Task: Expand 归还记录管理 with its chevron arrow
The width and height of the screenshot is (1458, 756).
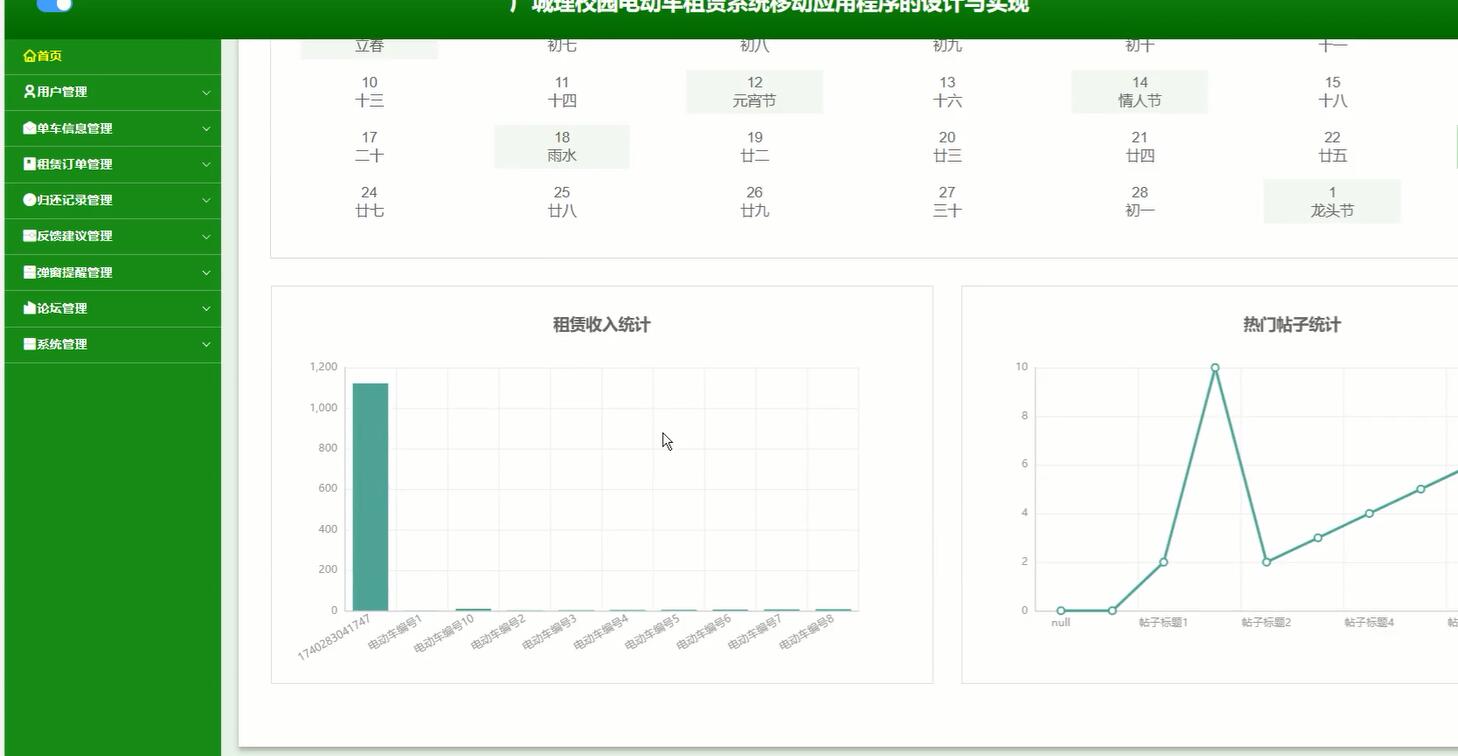Action: 206,200
